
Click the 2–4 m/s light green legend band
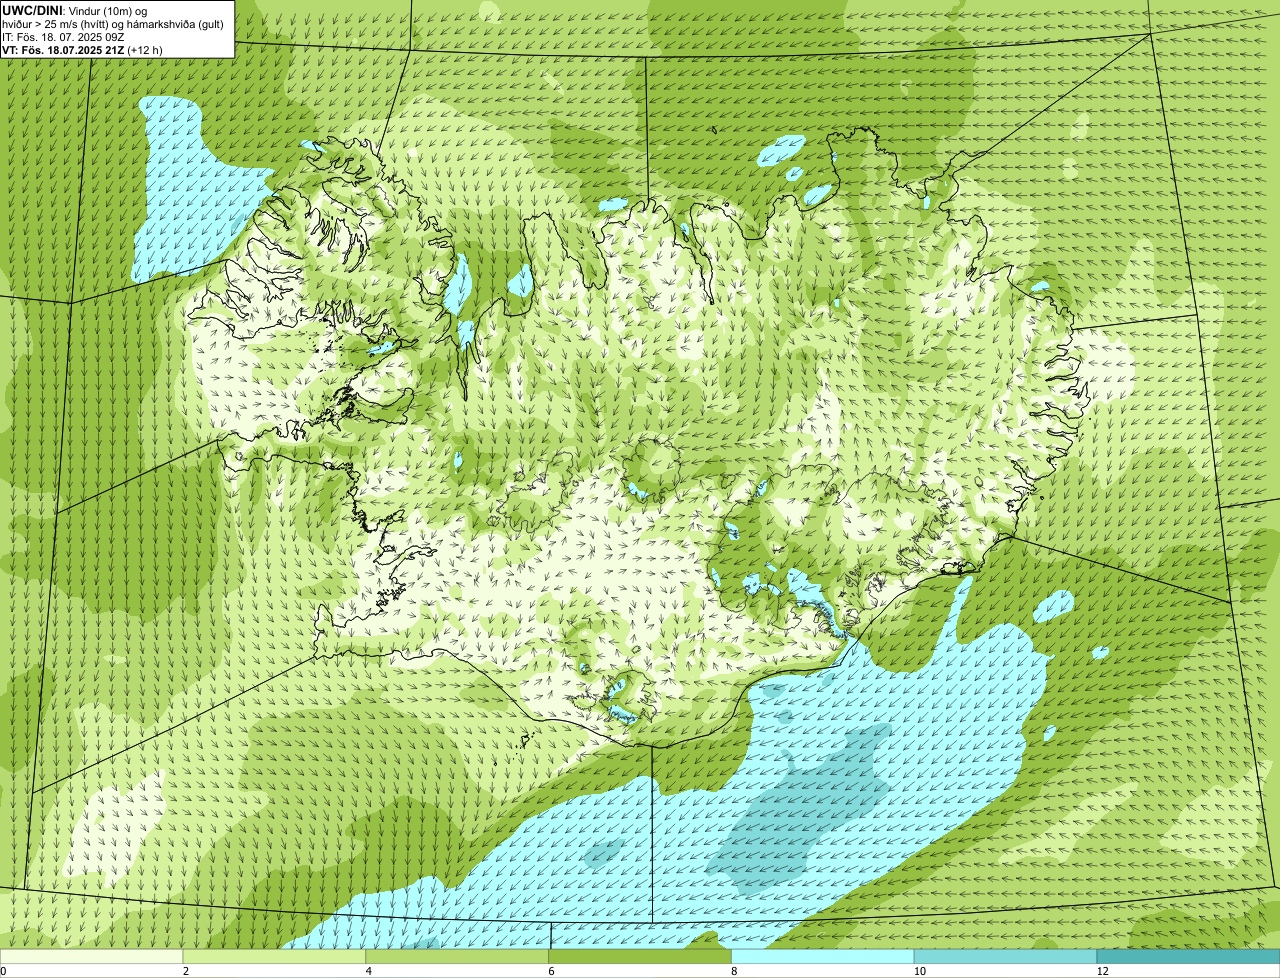pos(275,957)
